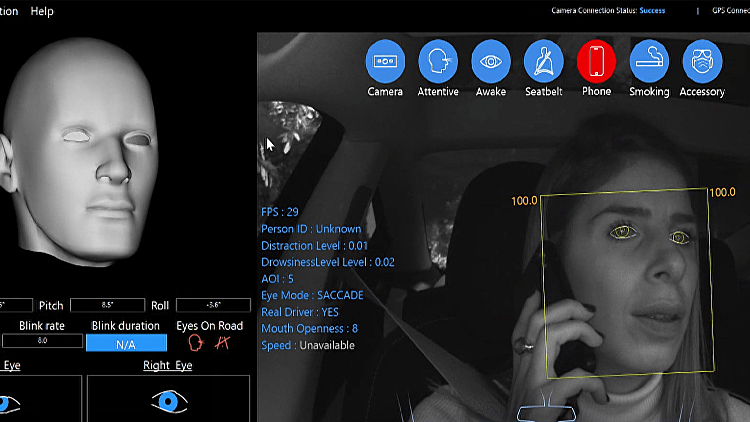This screenshot has height=422, width=750.
Task: Click the Distraction Level : 0.01 readout
Action: (x=314, y=245)
